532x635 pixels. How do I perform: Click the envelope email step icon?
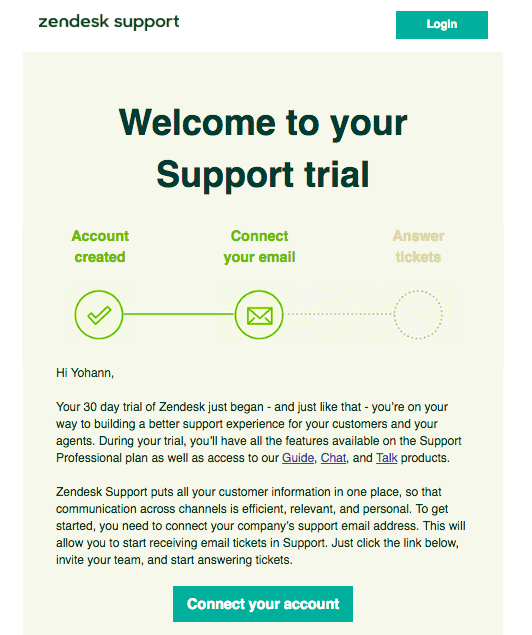pos(259,315)
